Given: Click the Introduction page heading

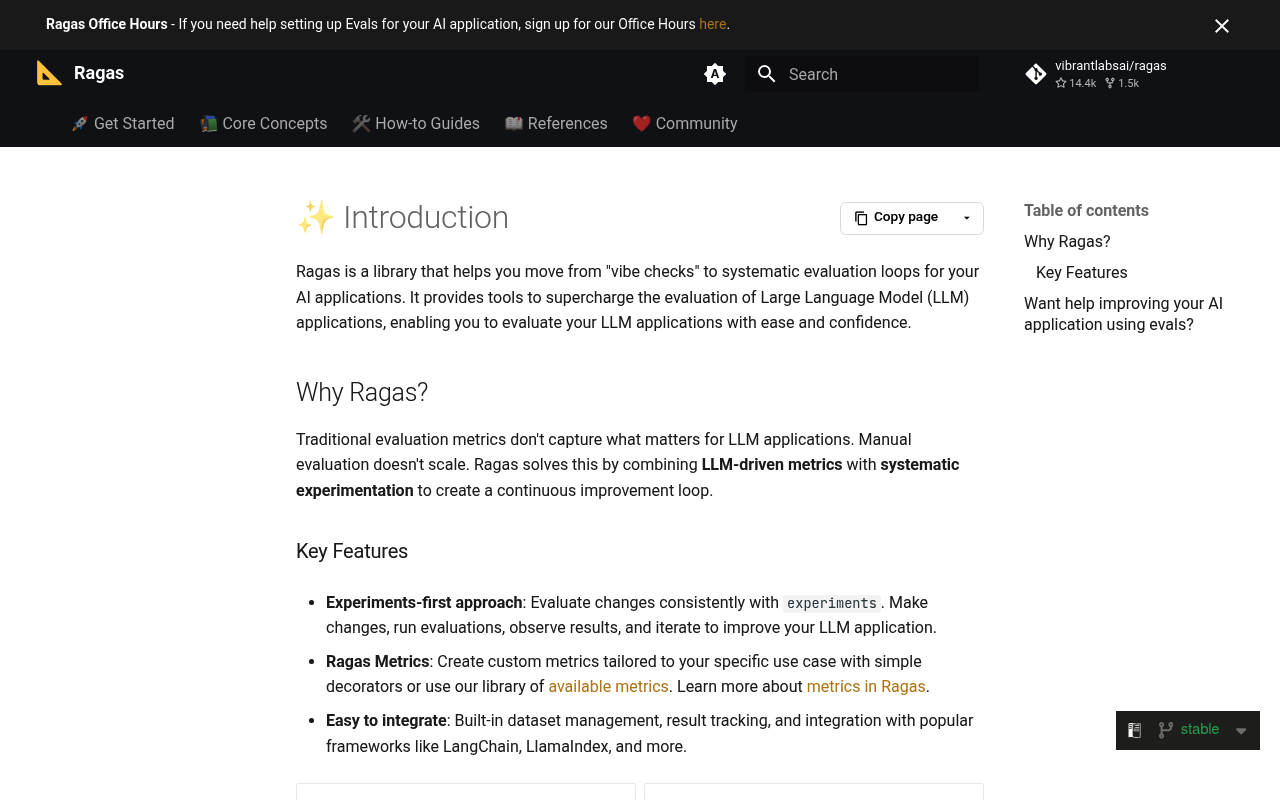Looking at the screenshot, I should [x=402, y=217].
